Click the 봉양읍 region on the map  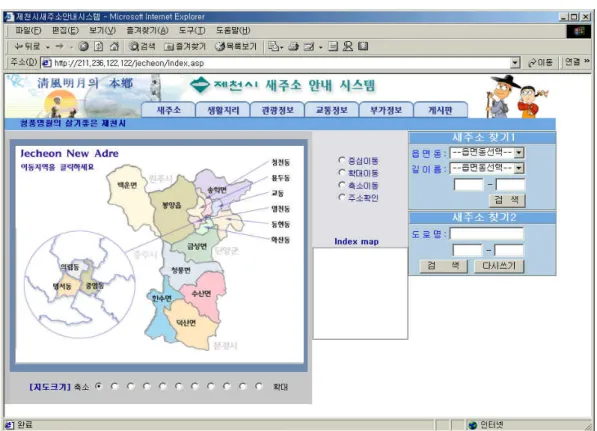(172, 208)
